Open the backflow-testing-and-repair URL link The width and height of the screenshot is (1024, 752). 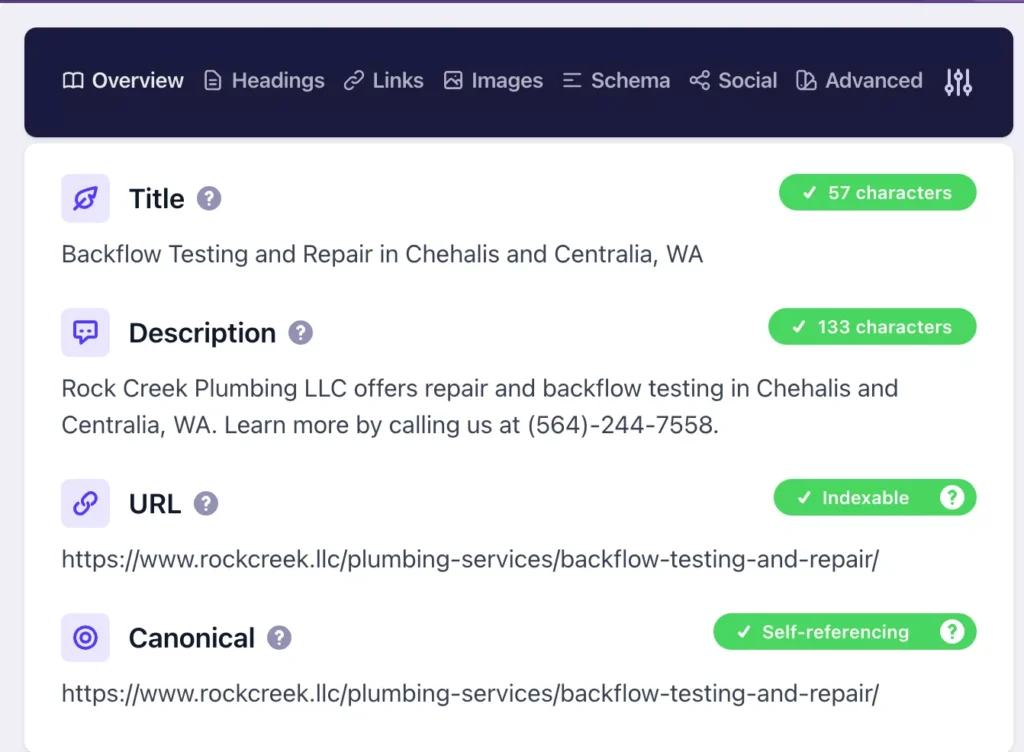tap(470, 559)
